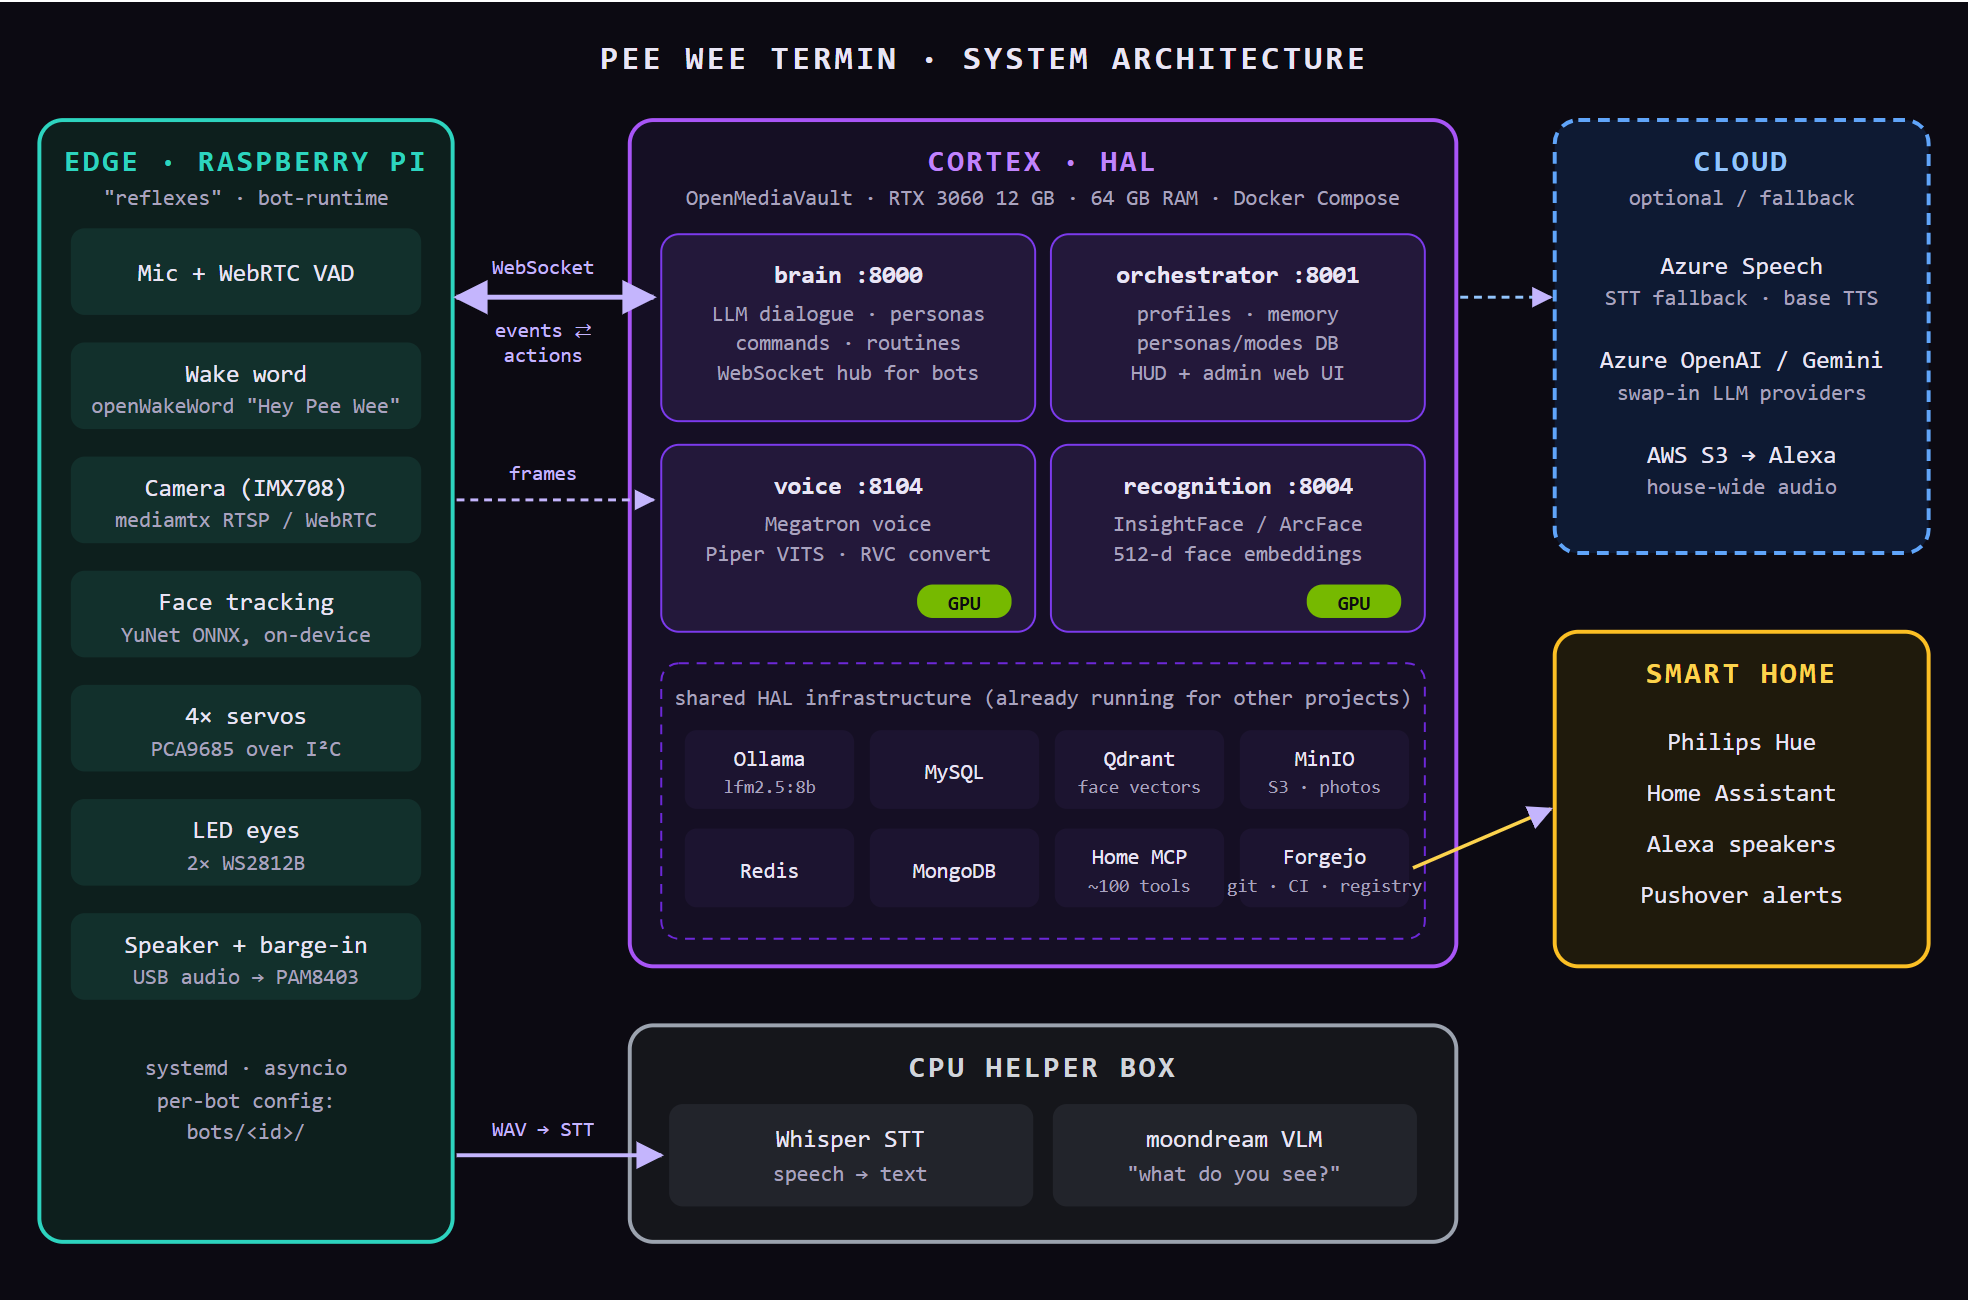This screenshot has width=1968, height=1302.
Task: Click the WebSocket arrow label
Action: [542, 267]
